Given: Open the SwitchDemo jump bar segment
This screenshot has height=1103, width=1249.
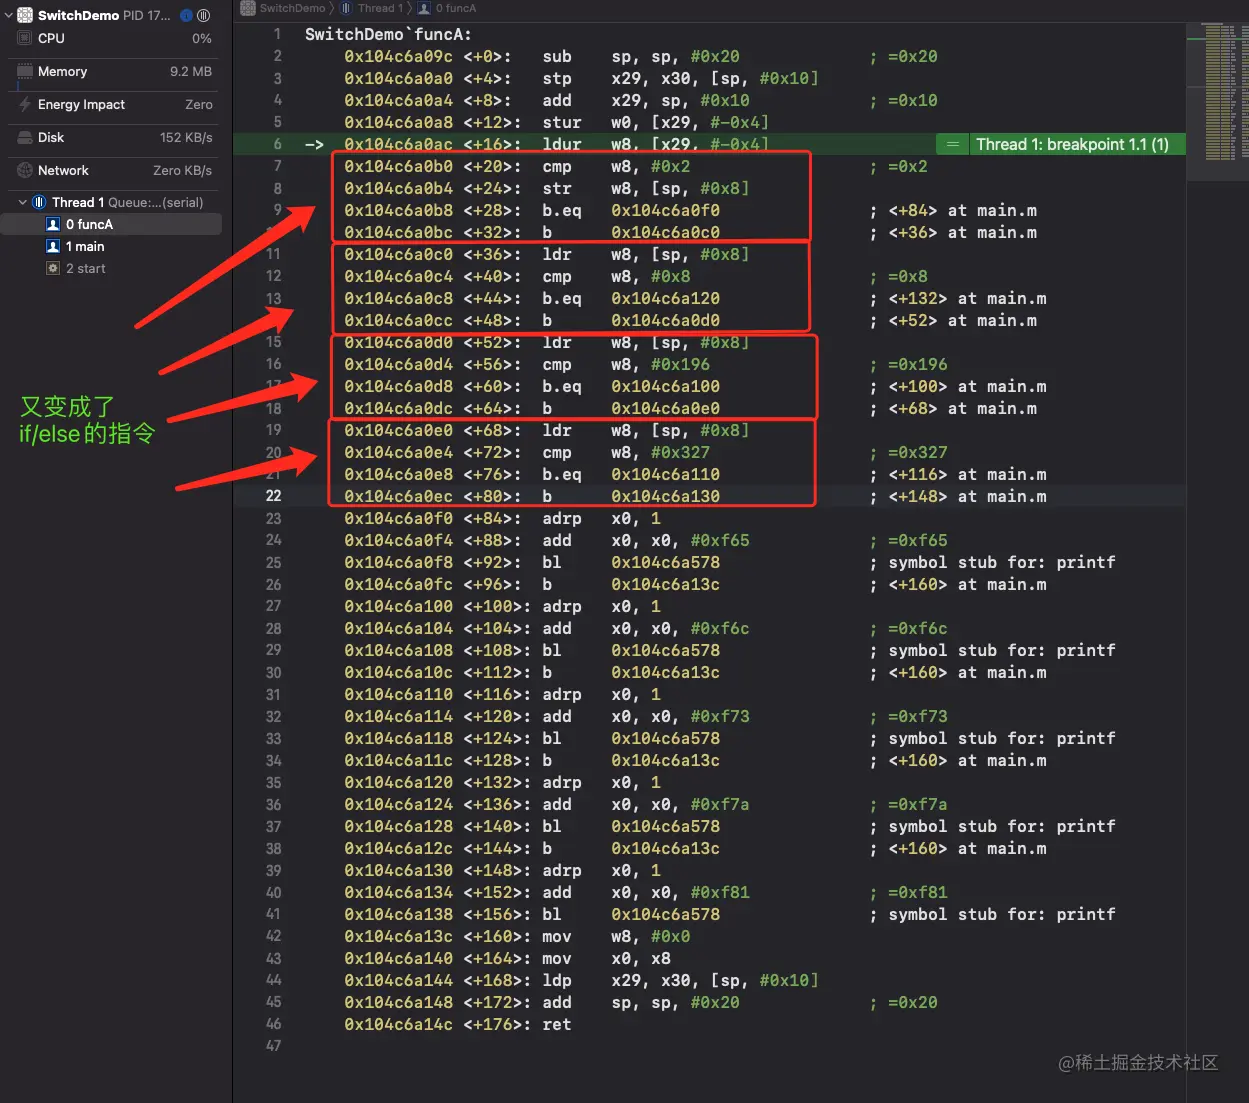Looking at the screenshot, I should (284, 8).
